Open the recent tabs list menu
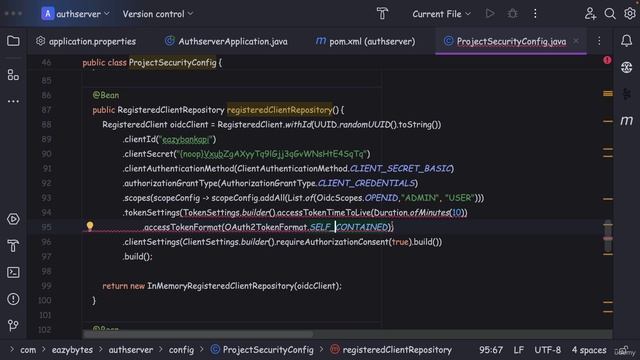The width and height of the screenshot is (640, 360). click(599, 41)
